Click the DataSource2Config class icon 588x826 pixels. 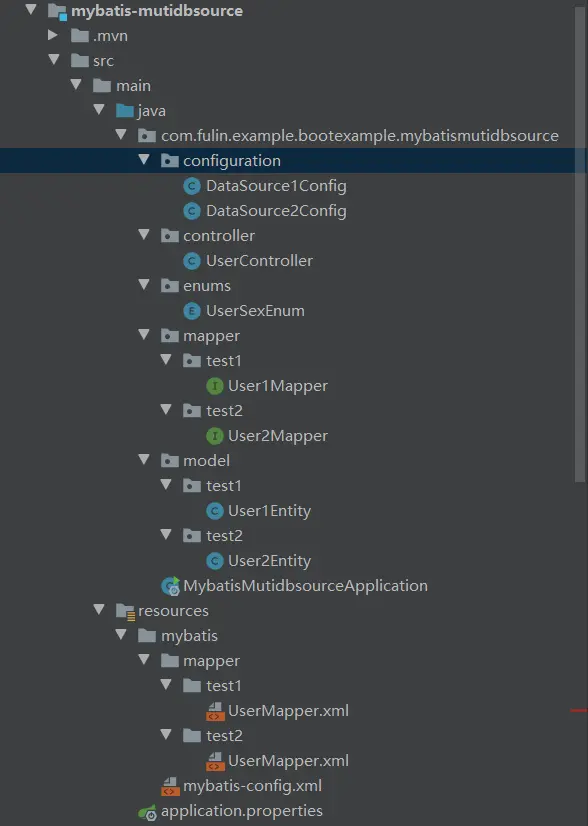coord(191,211)
